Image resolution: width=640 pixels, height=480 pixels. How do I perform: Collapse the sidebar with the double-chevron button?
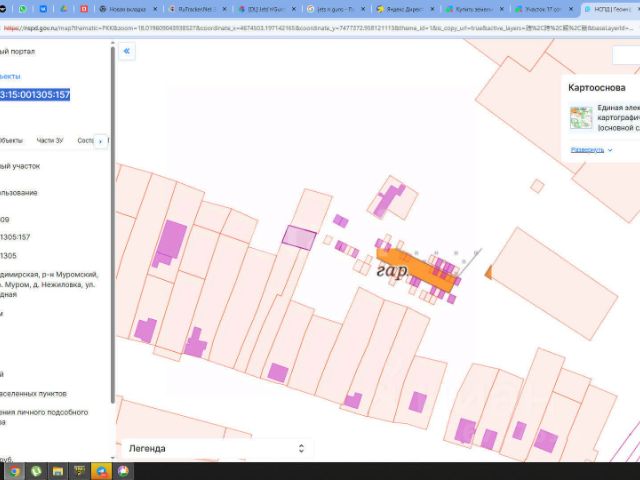[x=127, y=51]
